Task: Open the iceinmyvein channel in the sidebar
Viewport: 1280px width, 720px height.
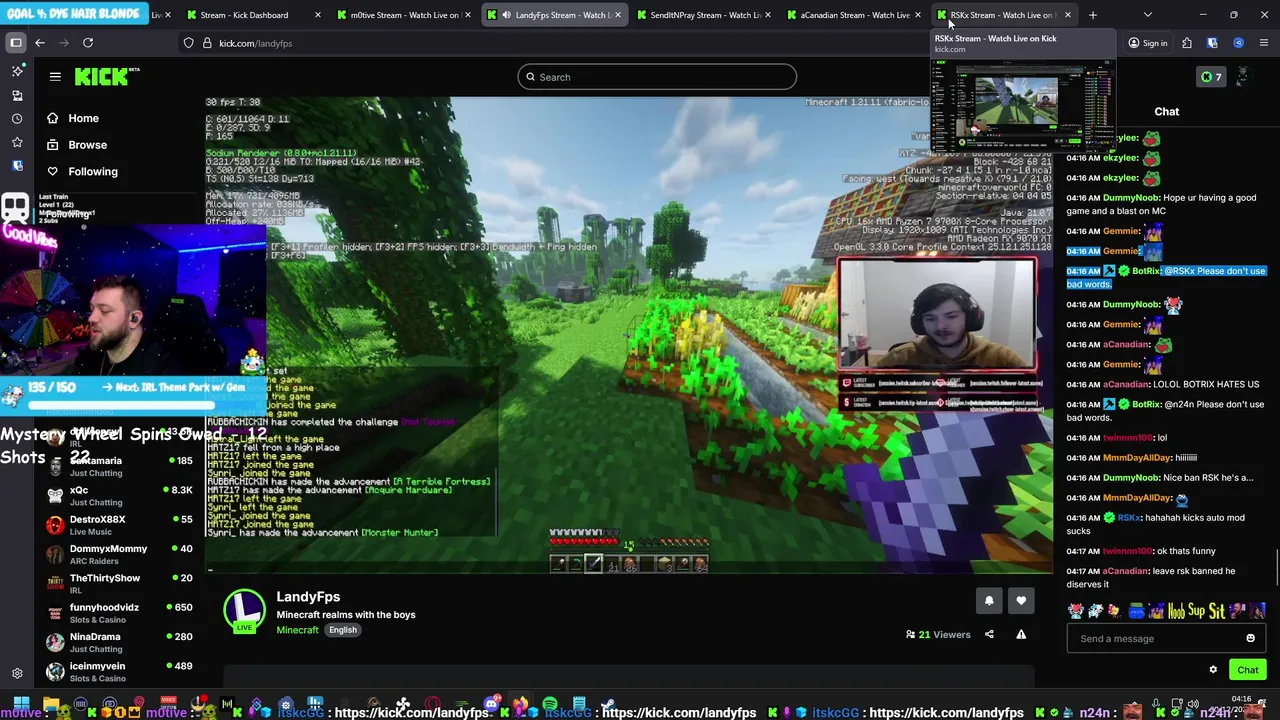Action: pos(120,671)
